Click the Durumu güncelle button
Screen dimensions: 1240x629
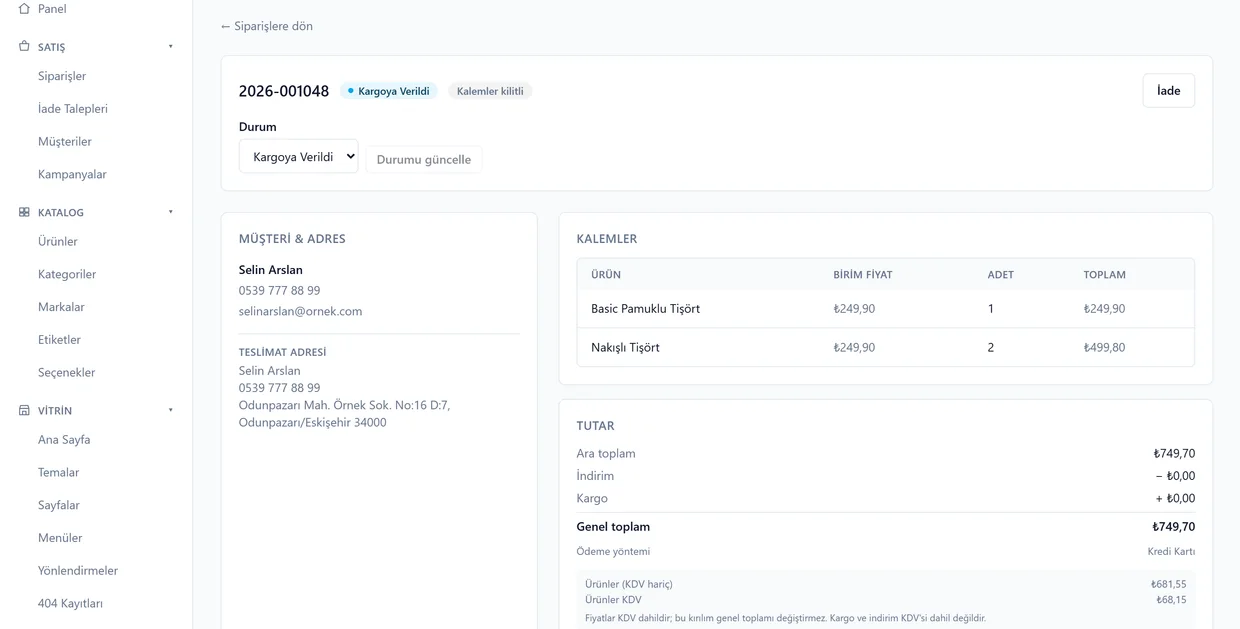[x=423, y=159]
